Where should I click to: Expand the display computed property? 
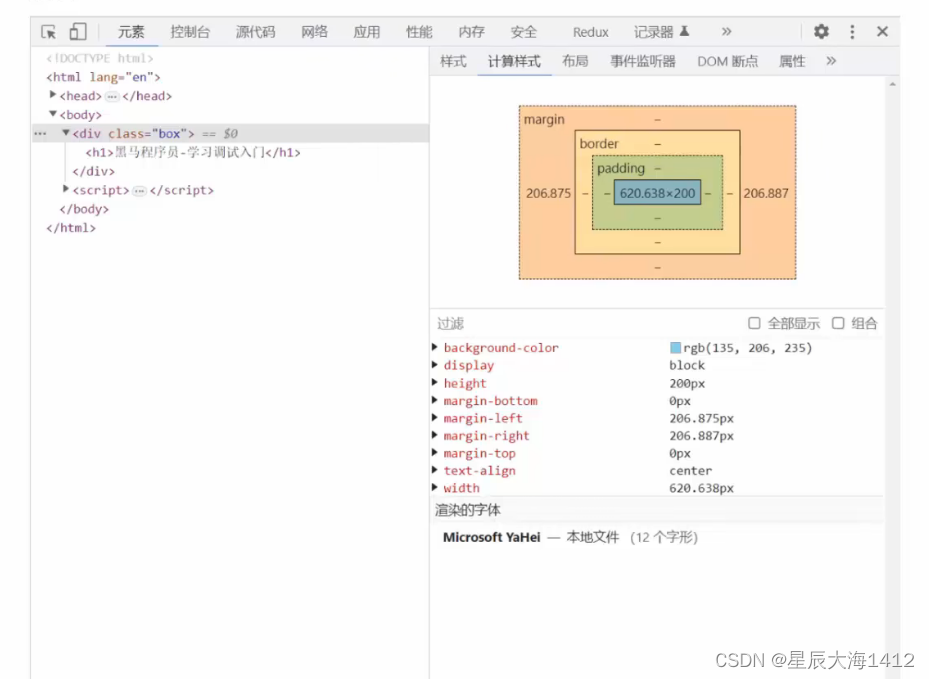pyautogui.click(x=435, y=365)
